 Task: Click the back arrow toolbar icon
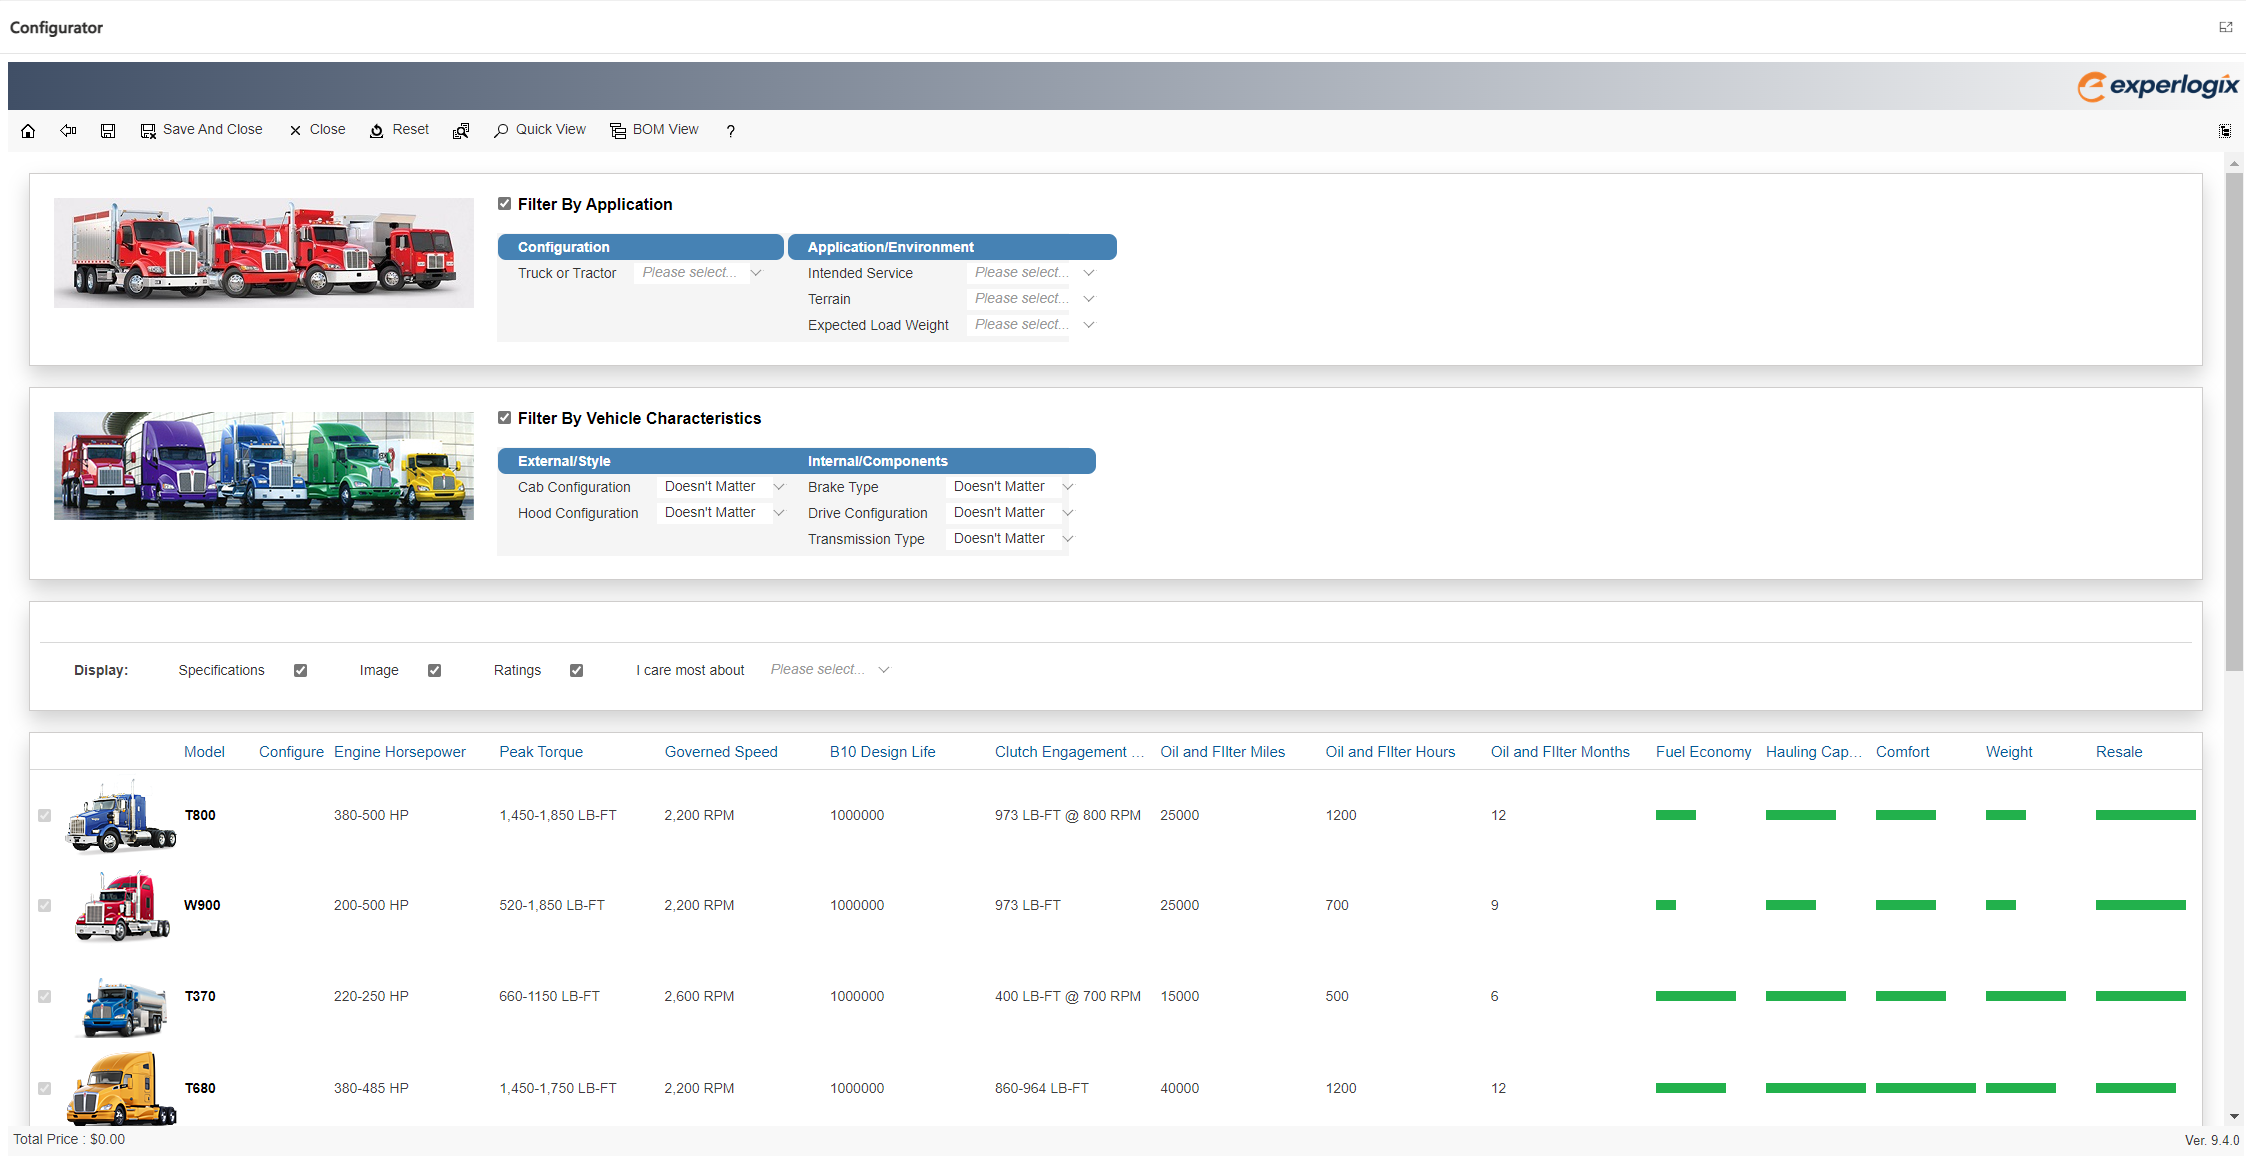68,131
